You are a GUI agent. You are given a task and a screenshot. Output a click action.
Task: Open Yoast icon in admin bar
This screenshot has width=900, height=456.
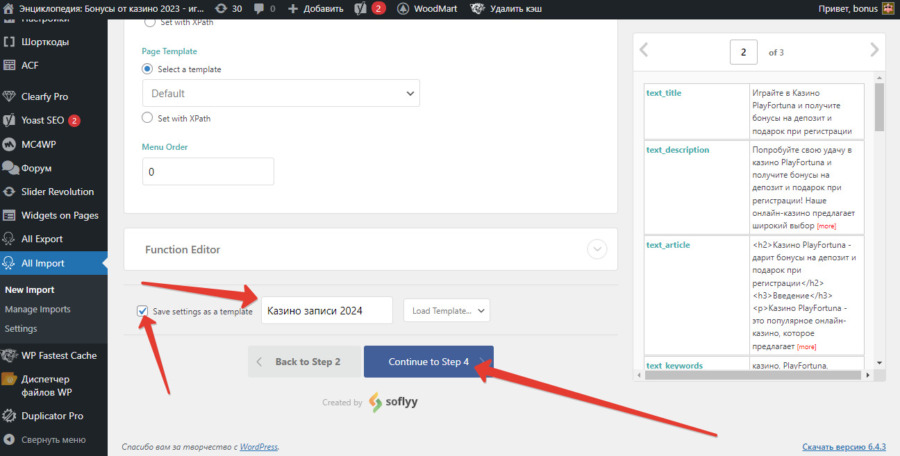(x=360, y=9)
